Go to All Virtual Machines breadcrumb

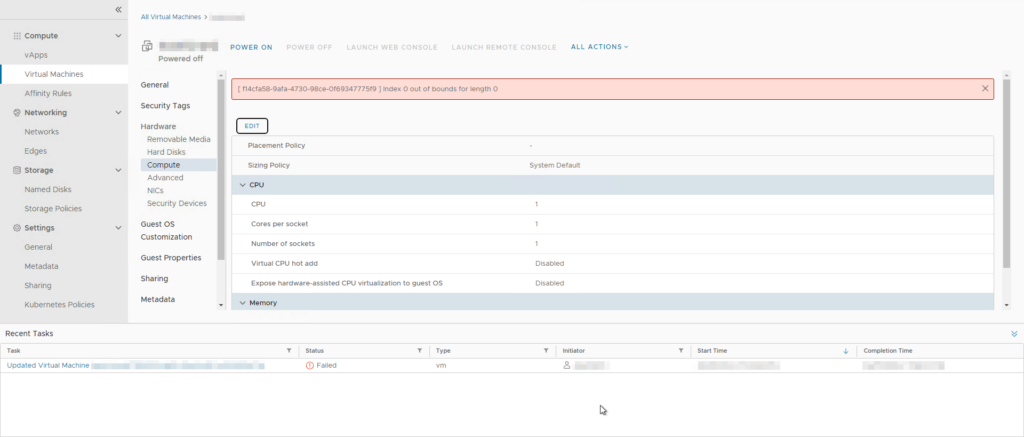[169, 17]
